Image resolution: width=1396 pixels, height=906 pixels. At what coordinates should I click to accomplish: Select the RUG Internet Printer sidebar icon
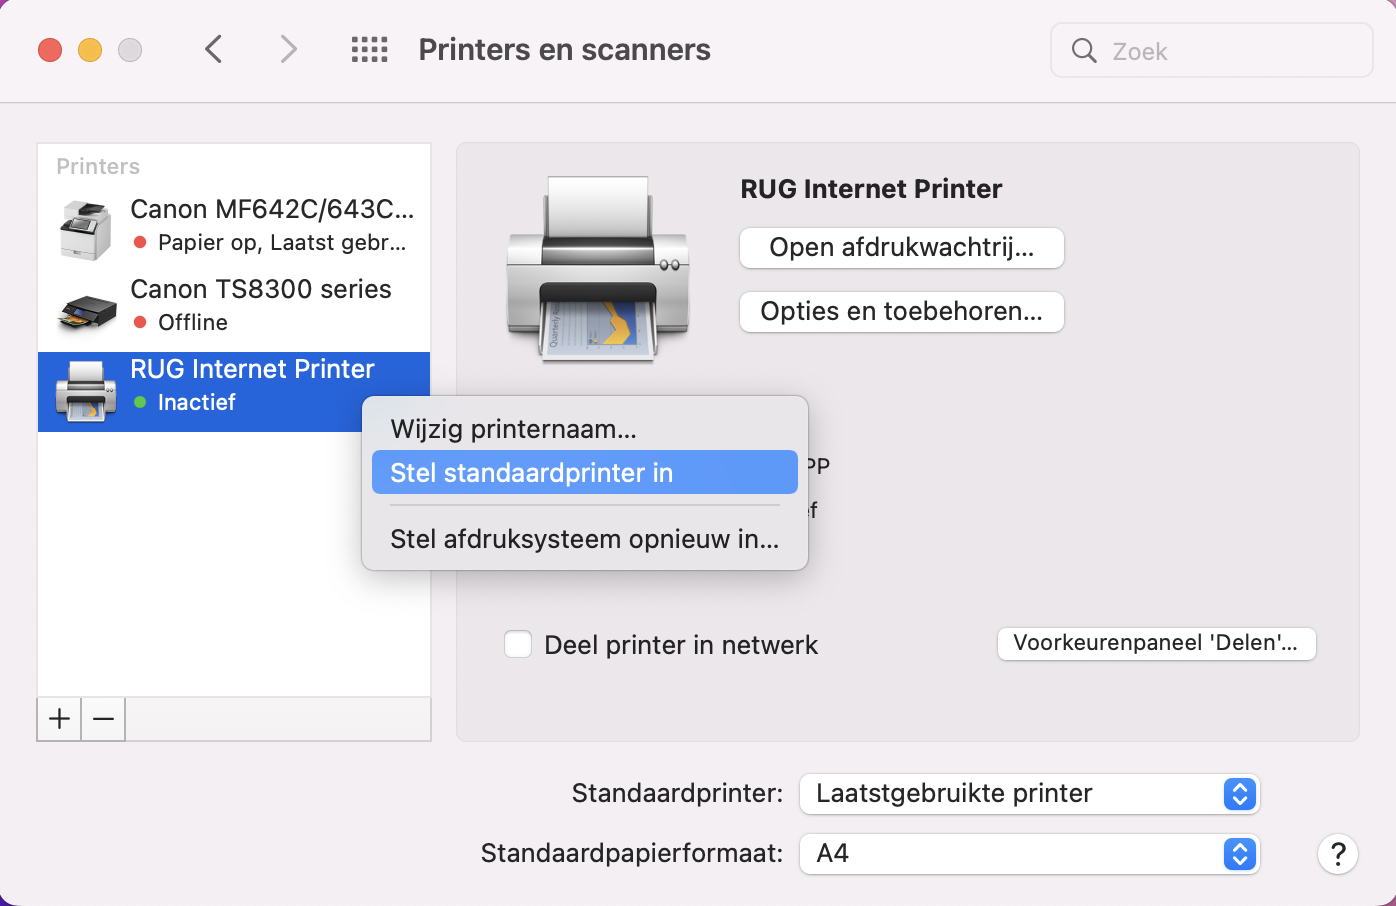pyautogui.click(x=85, y=391)
